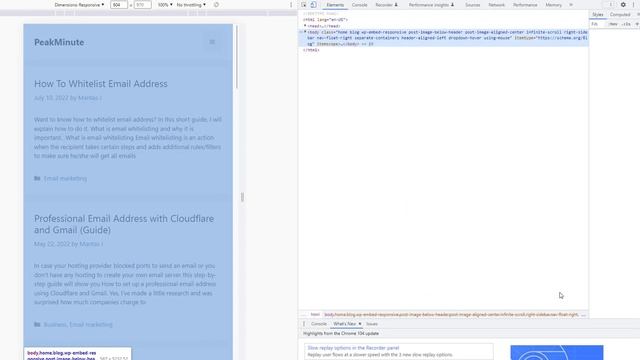
Task: Open the Performance insights tab
Action: (x=431, y=5)
